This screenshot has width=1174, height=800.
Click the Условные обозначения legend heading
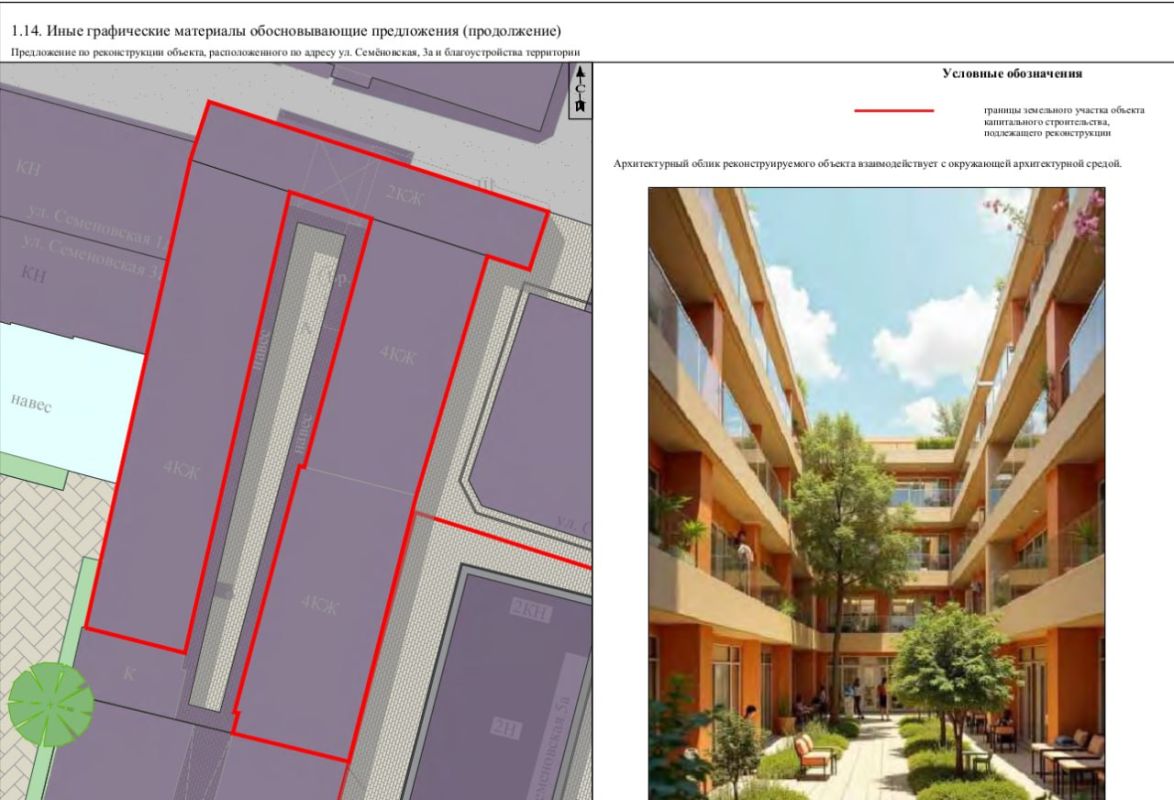[1012, 73]
